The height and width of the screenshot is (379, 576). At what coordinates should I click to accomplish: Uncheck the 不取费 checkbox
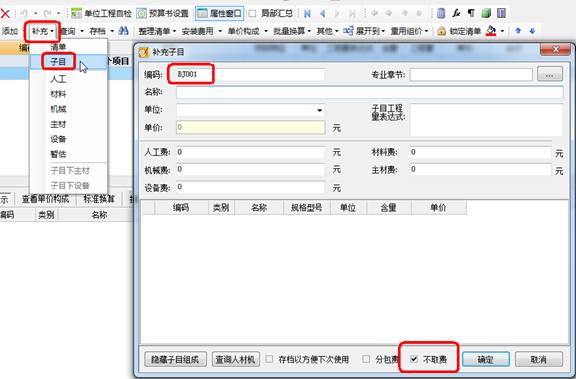click(414, 359)
